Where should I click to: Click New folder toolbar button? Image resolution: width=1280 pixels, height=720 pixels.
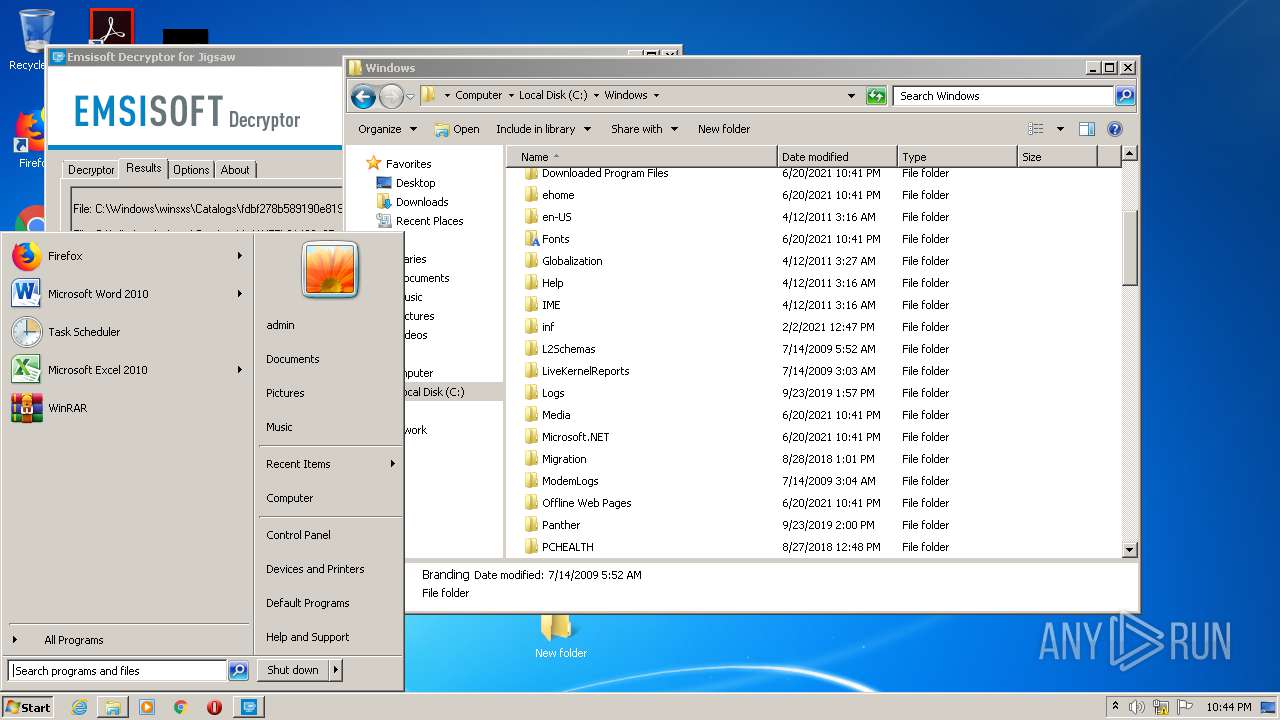tap(724, 129)
